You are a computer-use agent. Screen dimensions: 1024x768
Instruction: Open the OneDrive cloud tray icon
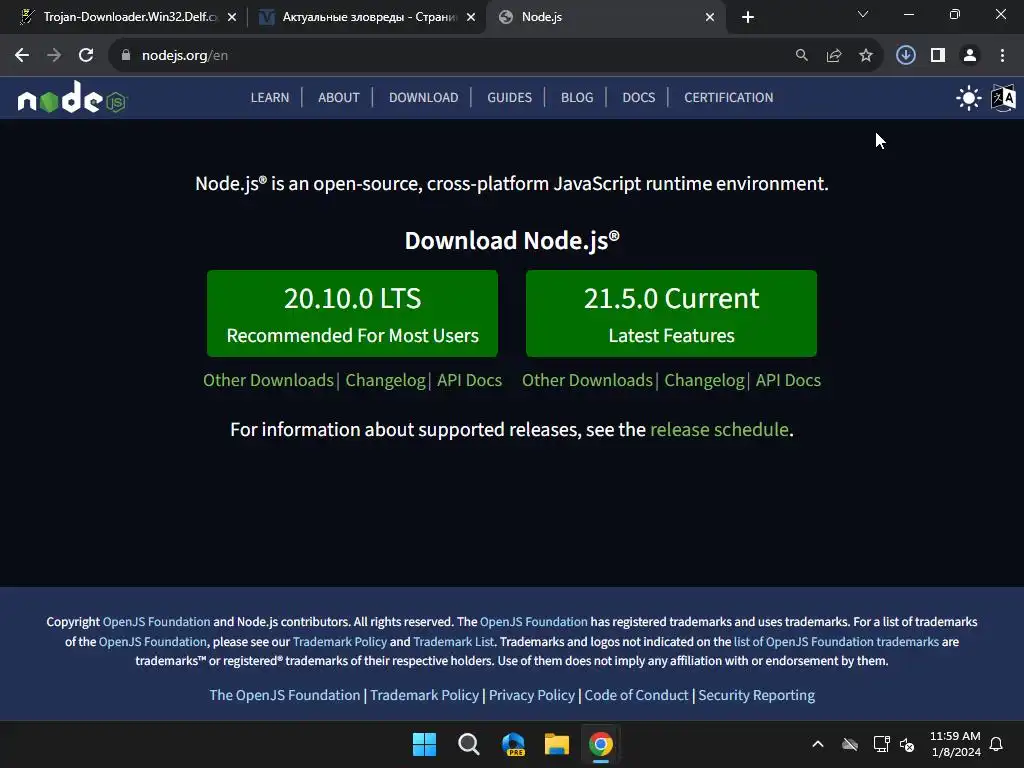[850, 744]
